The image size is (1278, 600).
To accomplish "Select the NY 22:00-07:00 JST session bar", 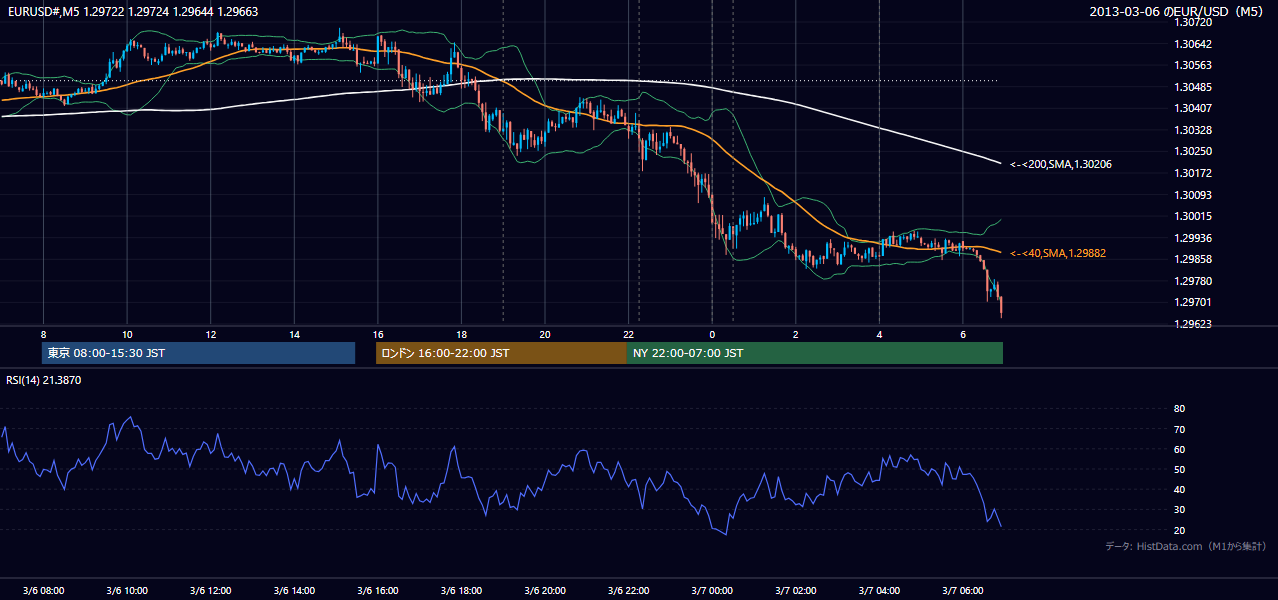I will click(x=814, y=353).
